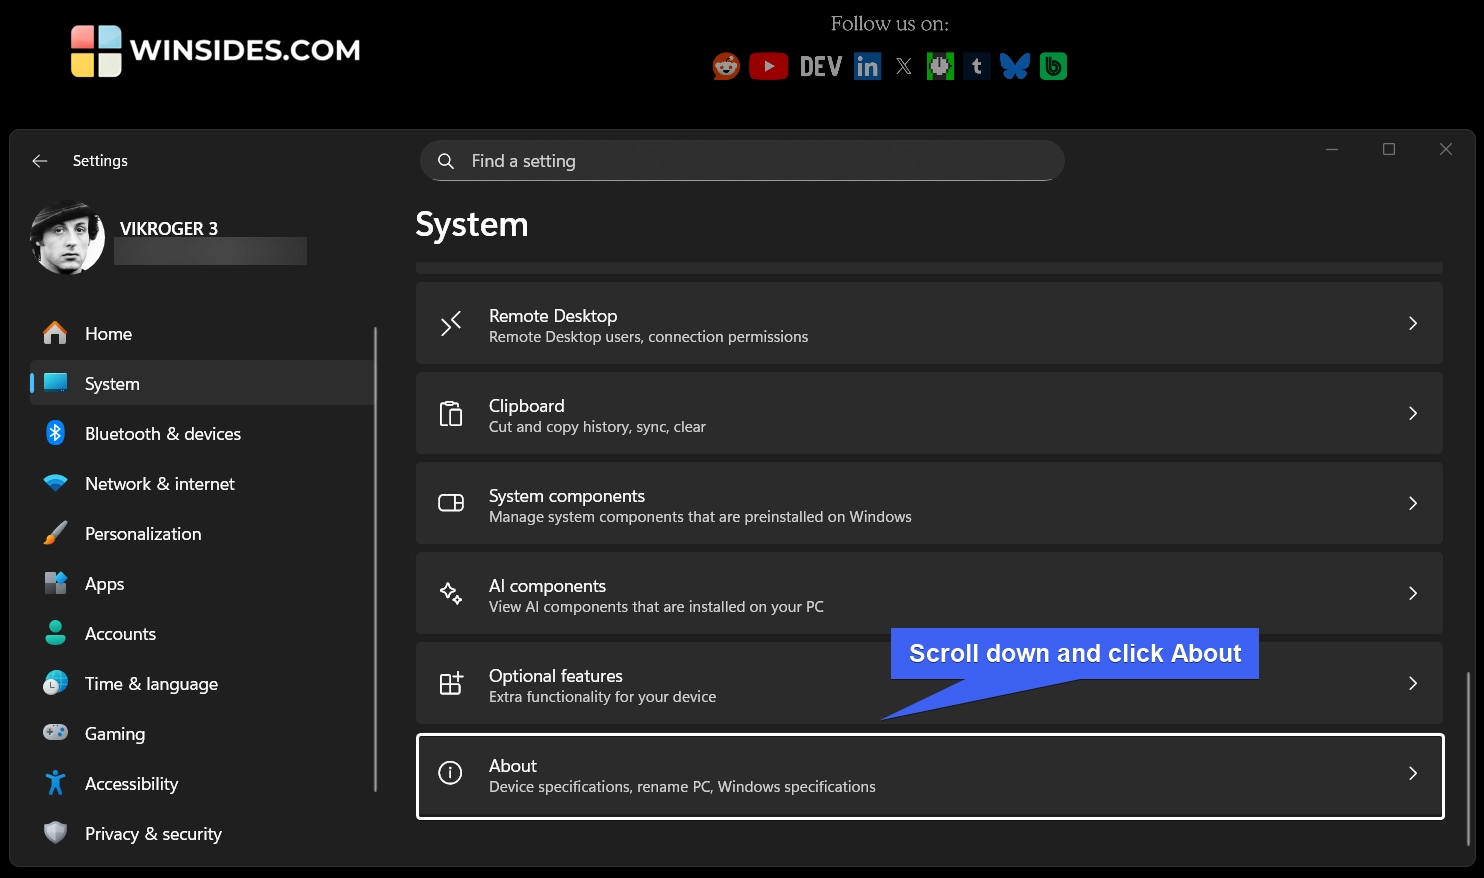Click the Find a setting search box

tap(742, 160)
